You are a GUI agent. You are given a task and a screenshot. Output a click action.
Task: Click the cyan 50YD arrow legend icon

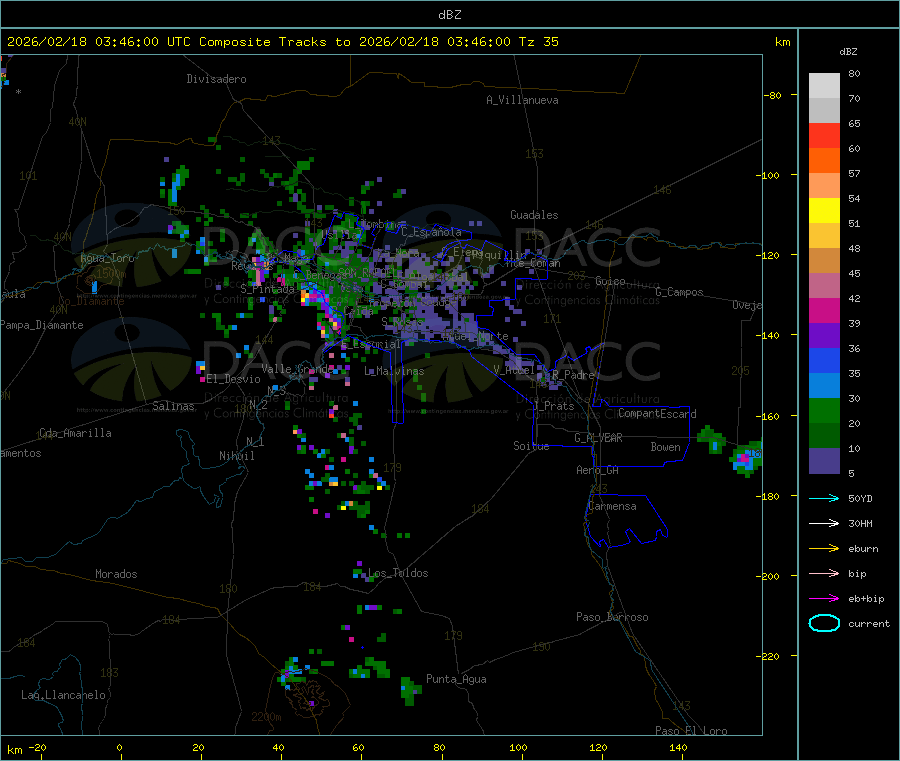[824, 498]
